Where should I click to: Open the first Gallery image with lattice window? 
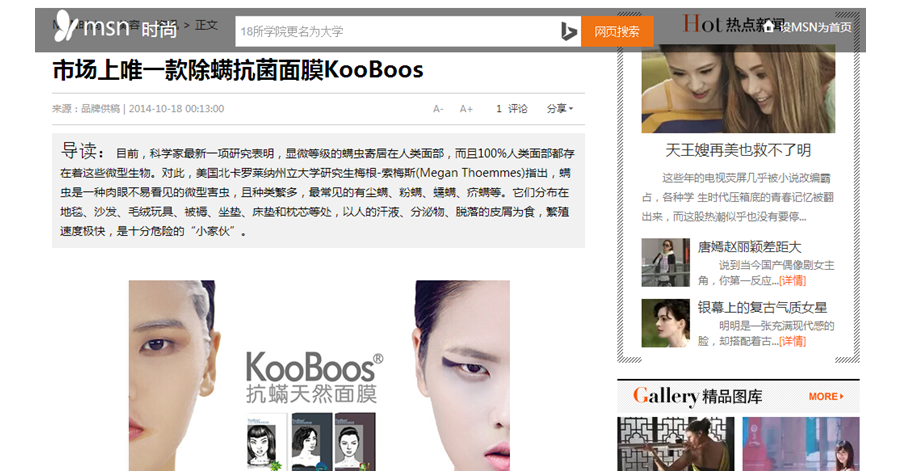(675, 443)
